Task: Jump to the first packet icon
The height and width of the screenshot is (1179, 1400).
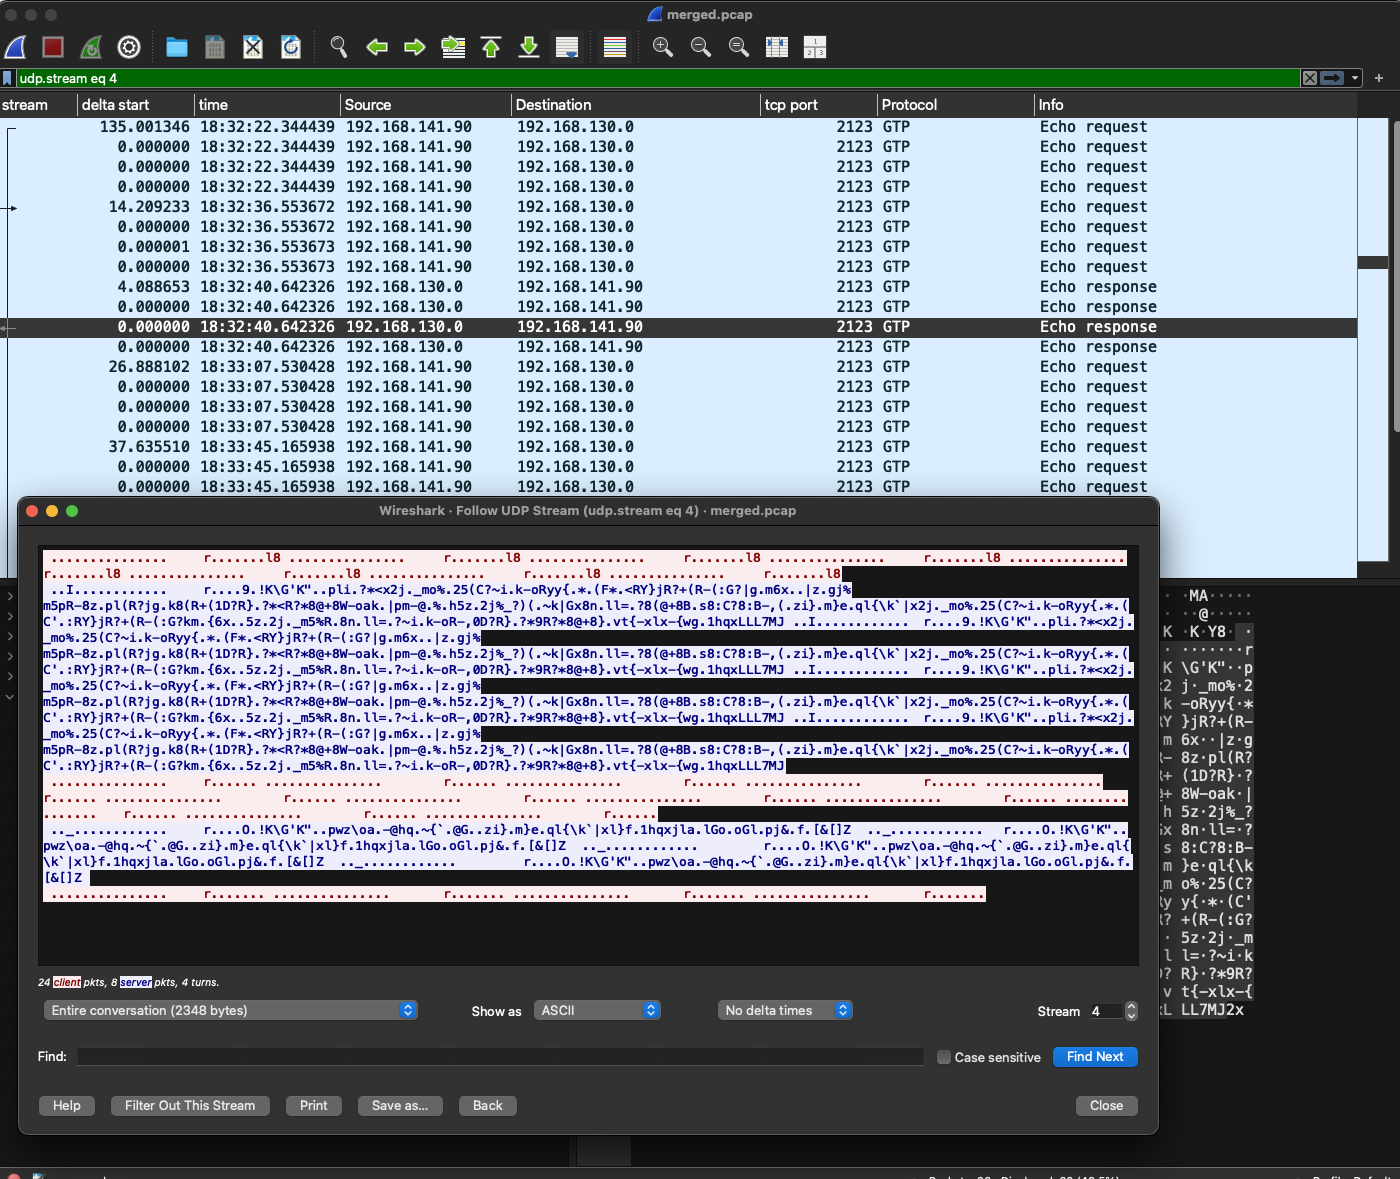Action: point(491,47)
